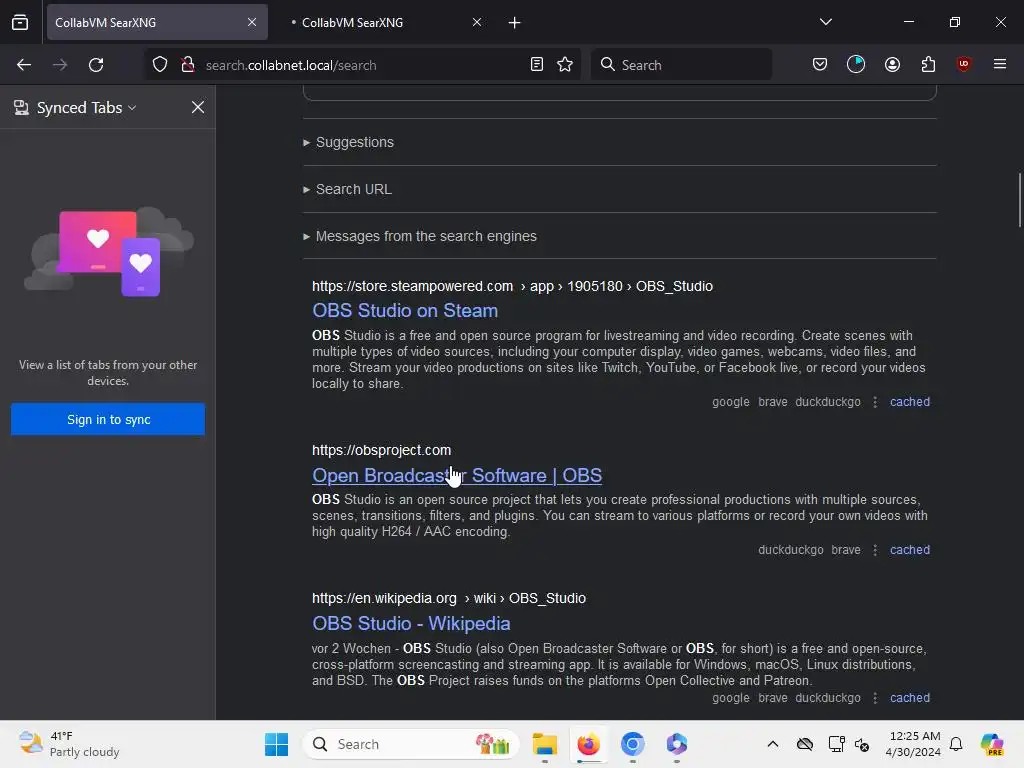Open a new browser tab
The width and height of the screenshot is (1024, 768).
tap(515, 23)
